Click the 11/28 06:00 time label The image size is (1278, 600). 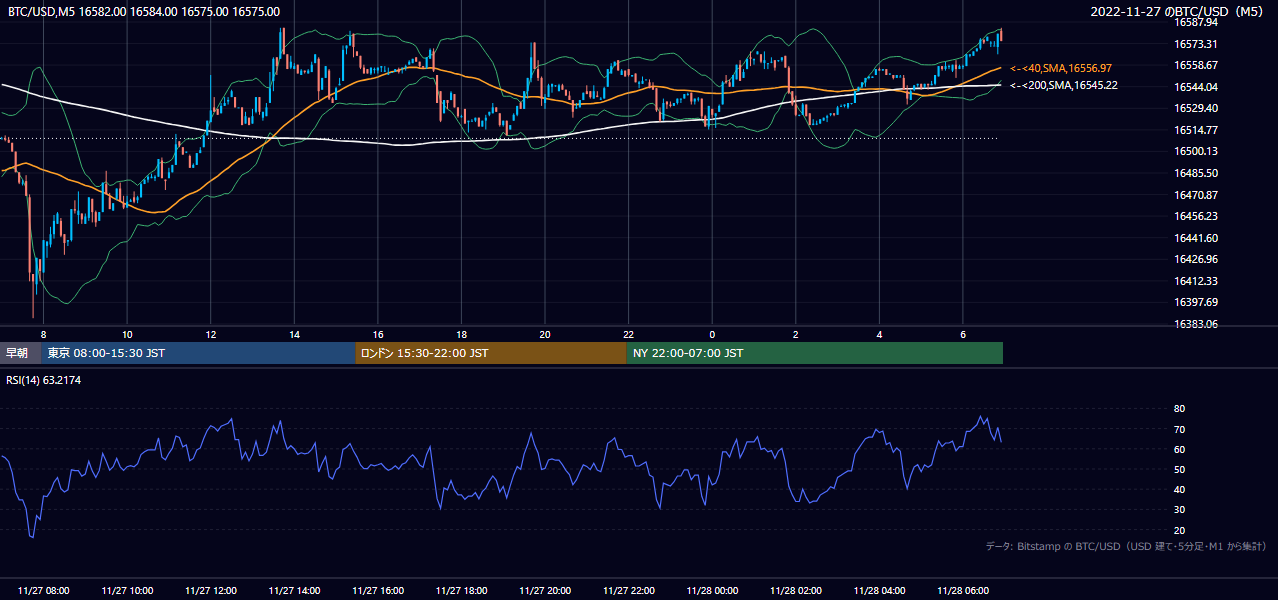[962, 591]
